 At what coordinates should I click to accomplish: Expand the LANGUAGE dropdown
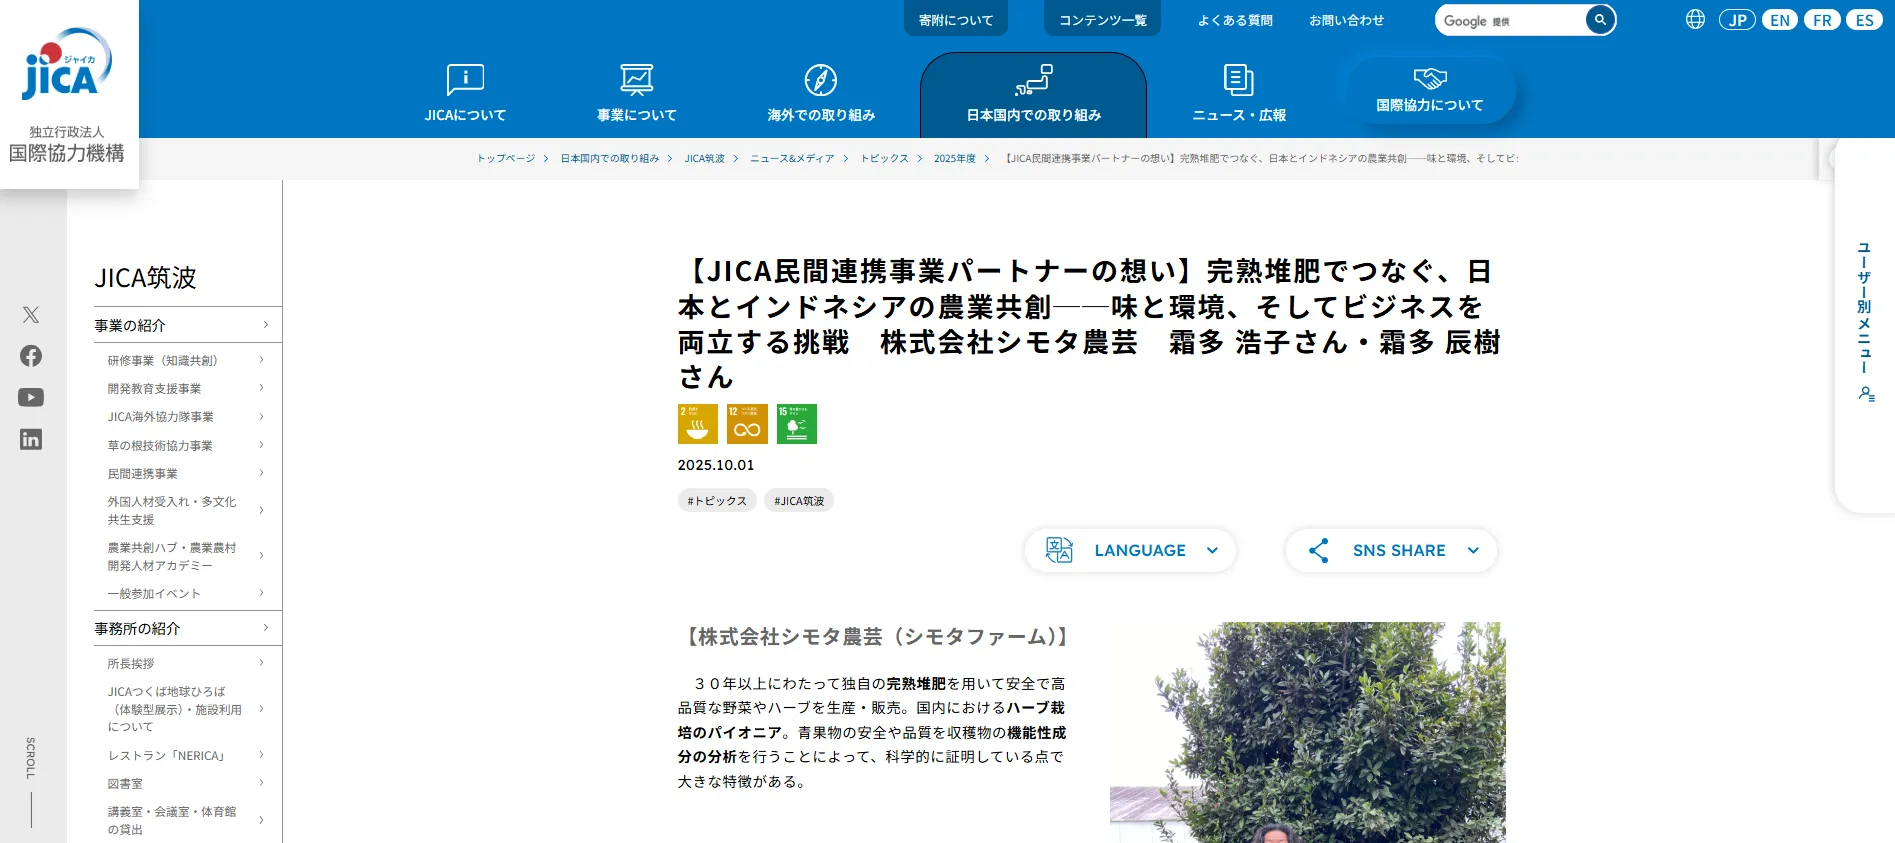tap(1131, 551)
